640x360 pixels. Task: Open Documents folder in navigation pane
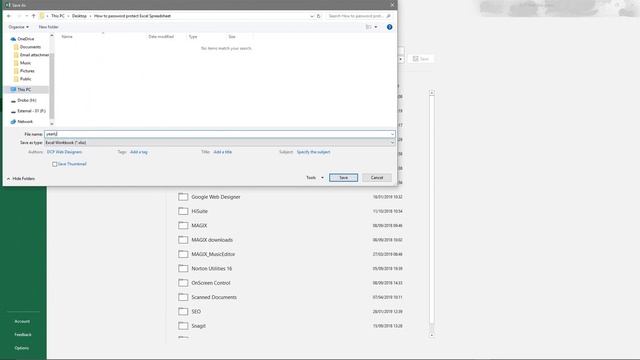pos(30,47)
